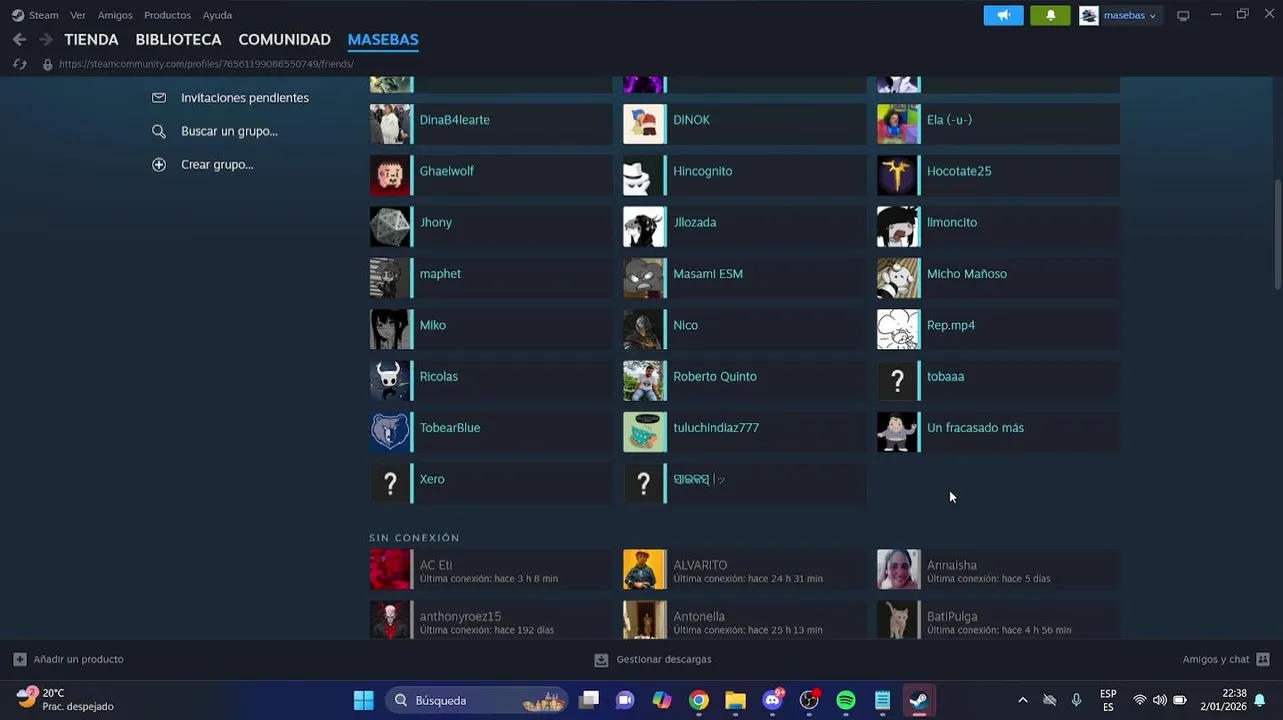Open File Explorer from taskbar
Image resolution: width=1283 pixels, height=720 pixels.
(x=736, y=700)
